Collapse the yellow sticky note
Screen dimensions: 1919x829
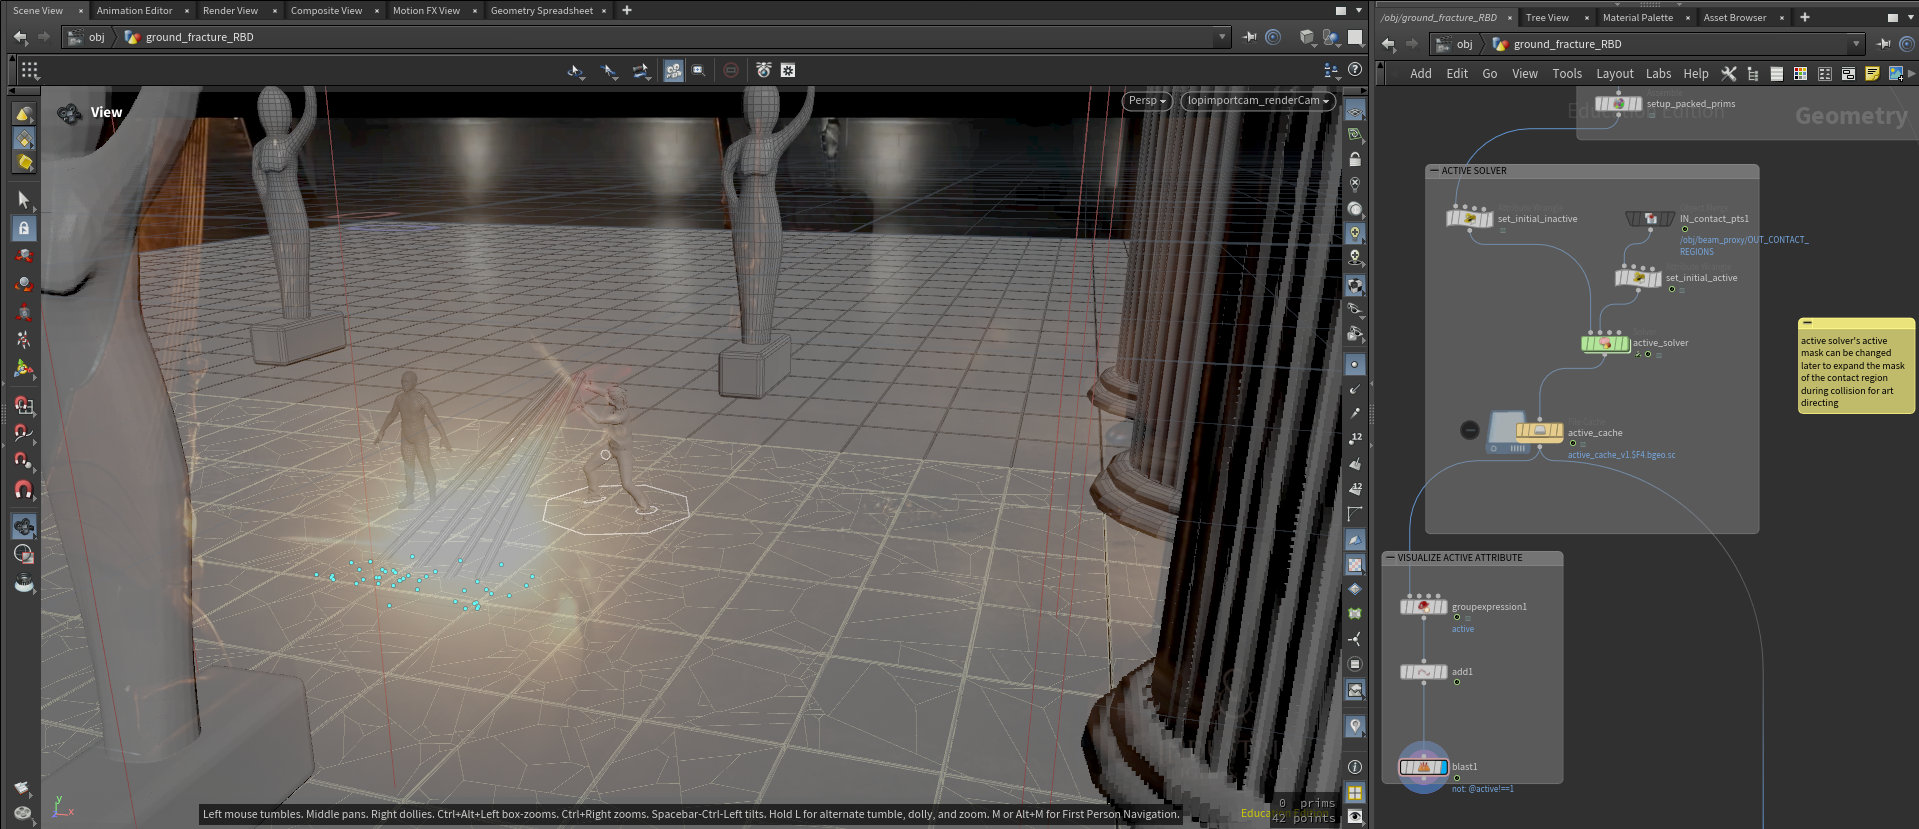[1807, 323]
